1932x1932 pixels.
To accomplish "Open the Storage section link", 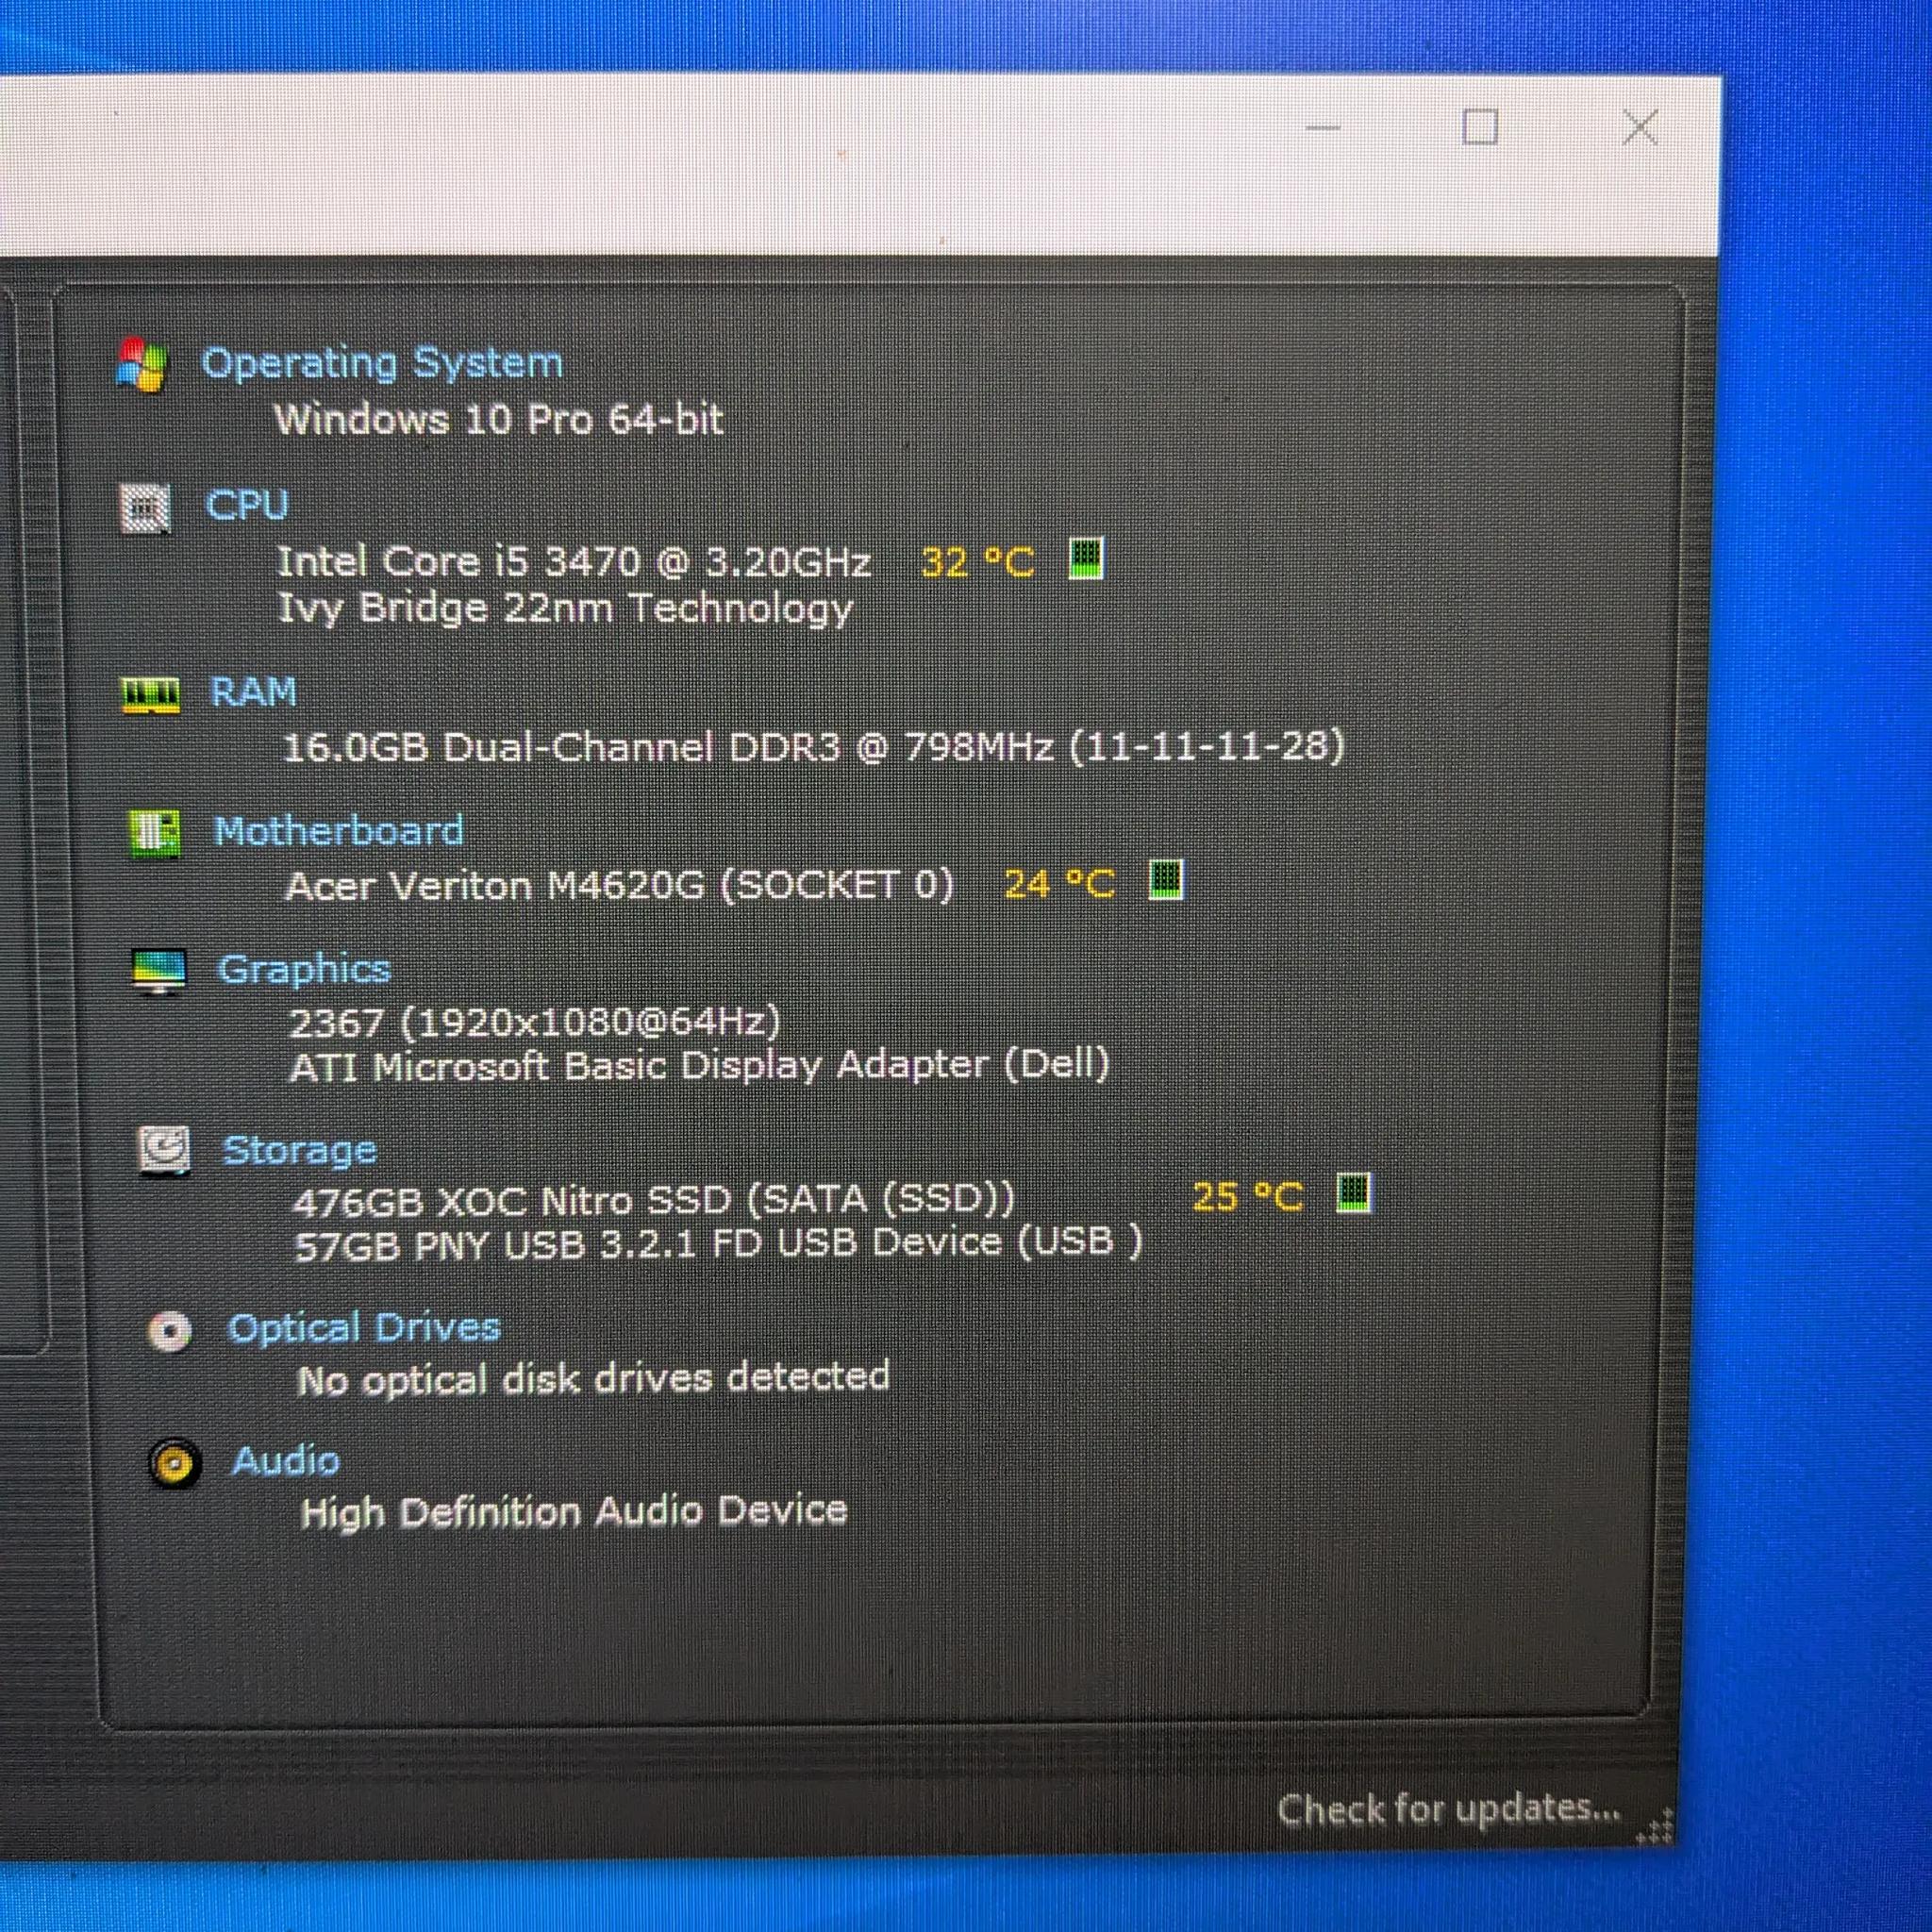I will point(300,1151).
